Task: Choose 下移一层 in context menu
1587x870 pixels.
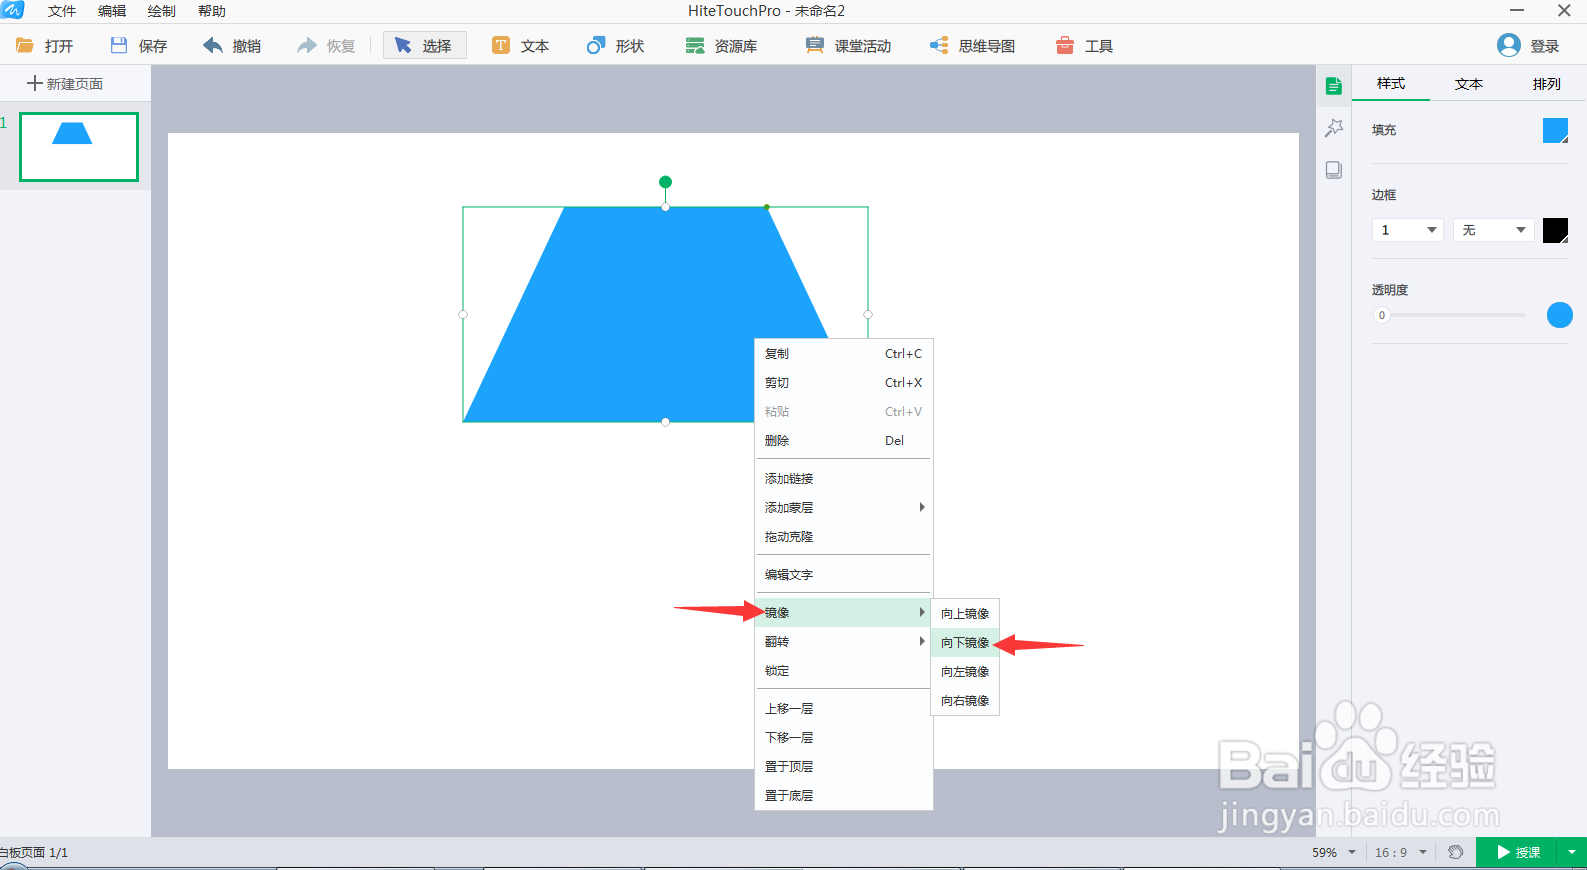Action: tap(843, 737)
